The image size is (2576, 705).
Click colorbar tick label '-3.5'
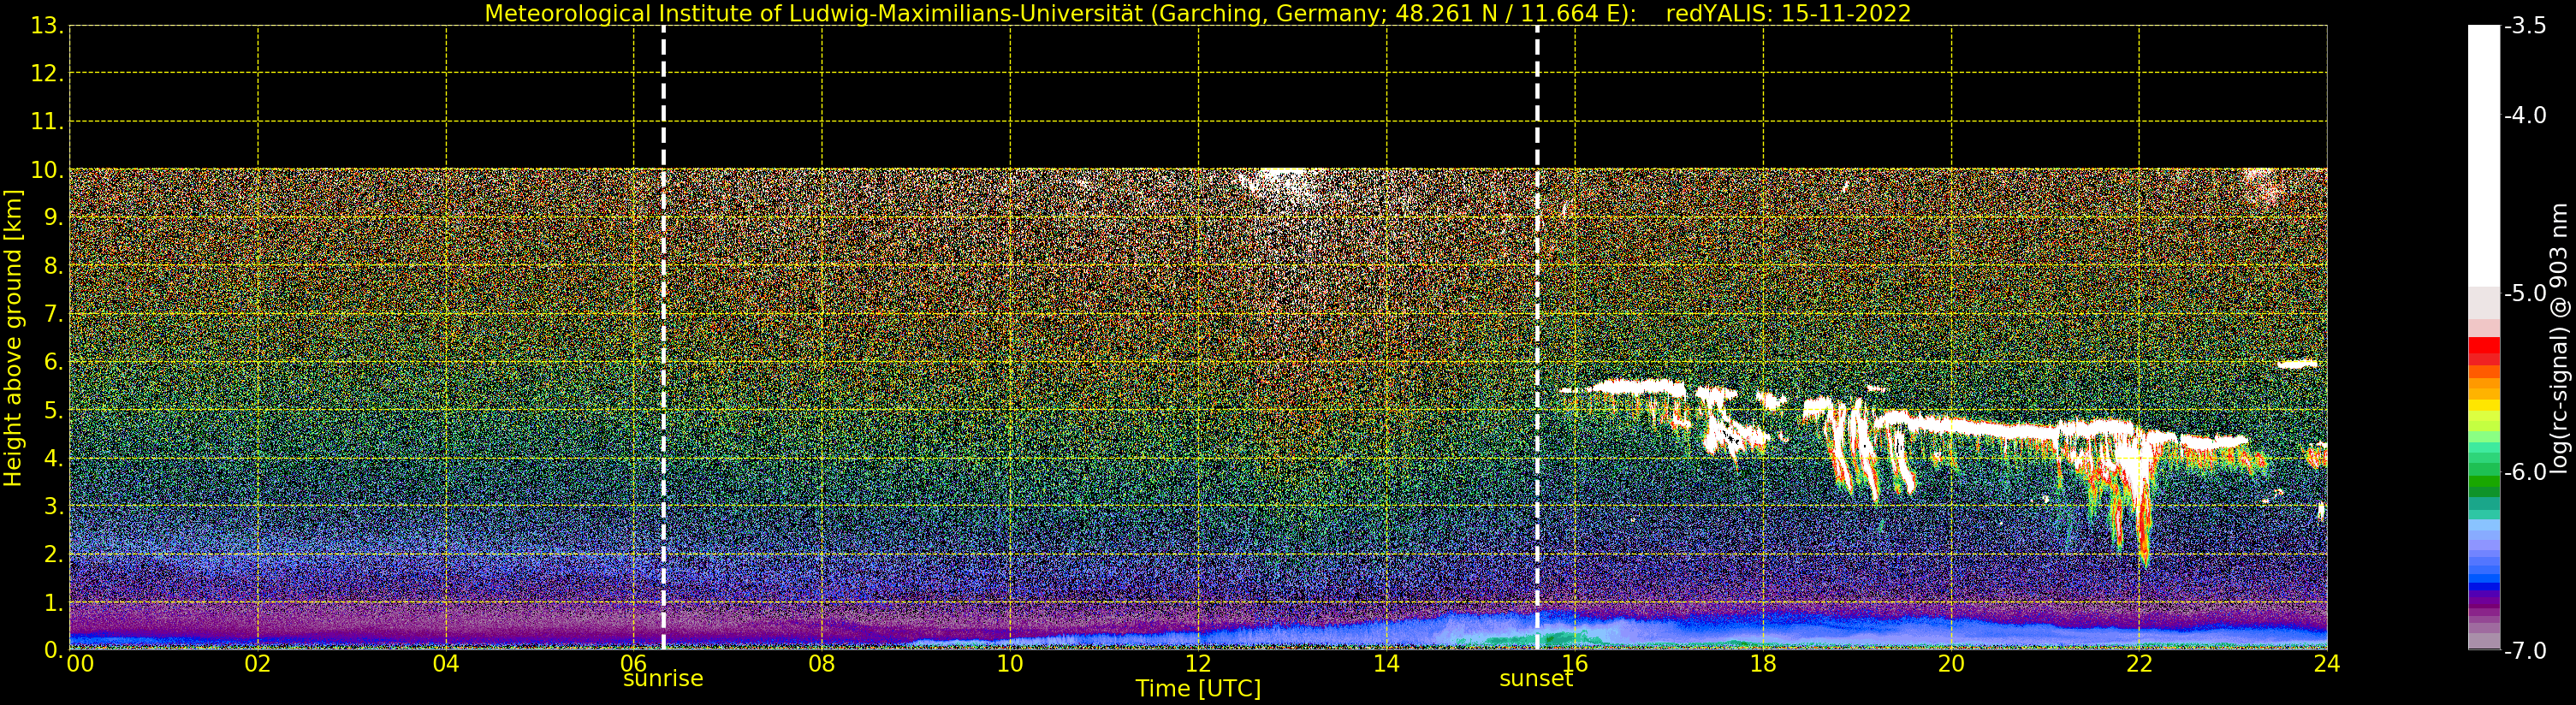click(x=2525, y=26)
